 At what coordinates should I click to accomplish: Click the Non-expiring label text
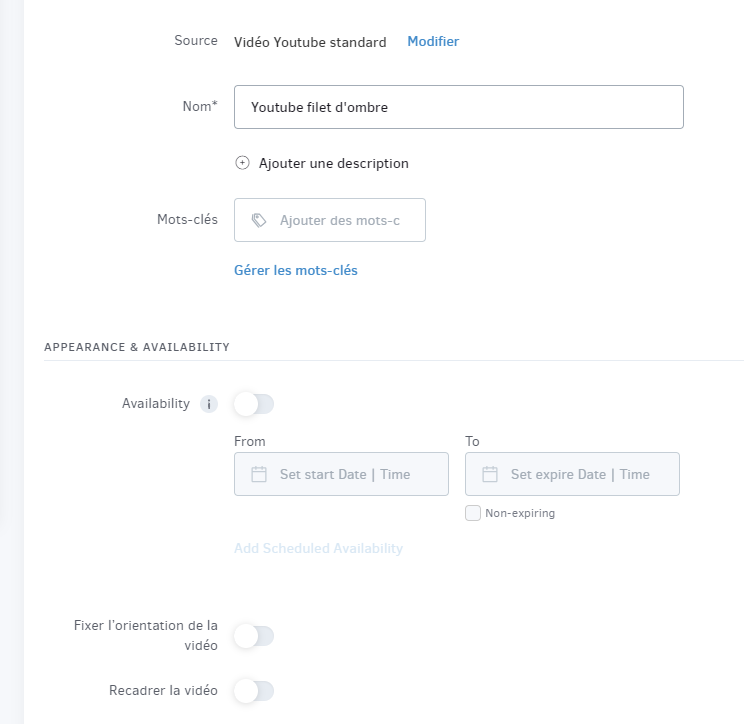[x=520, y=513]
